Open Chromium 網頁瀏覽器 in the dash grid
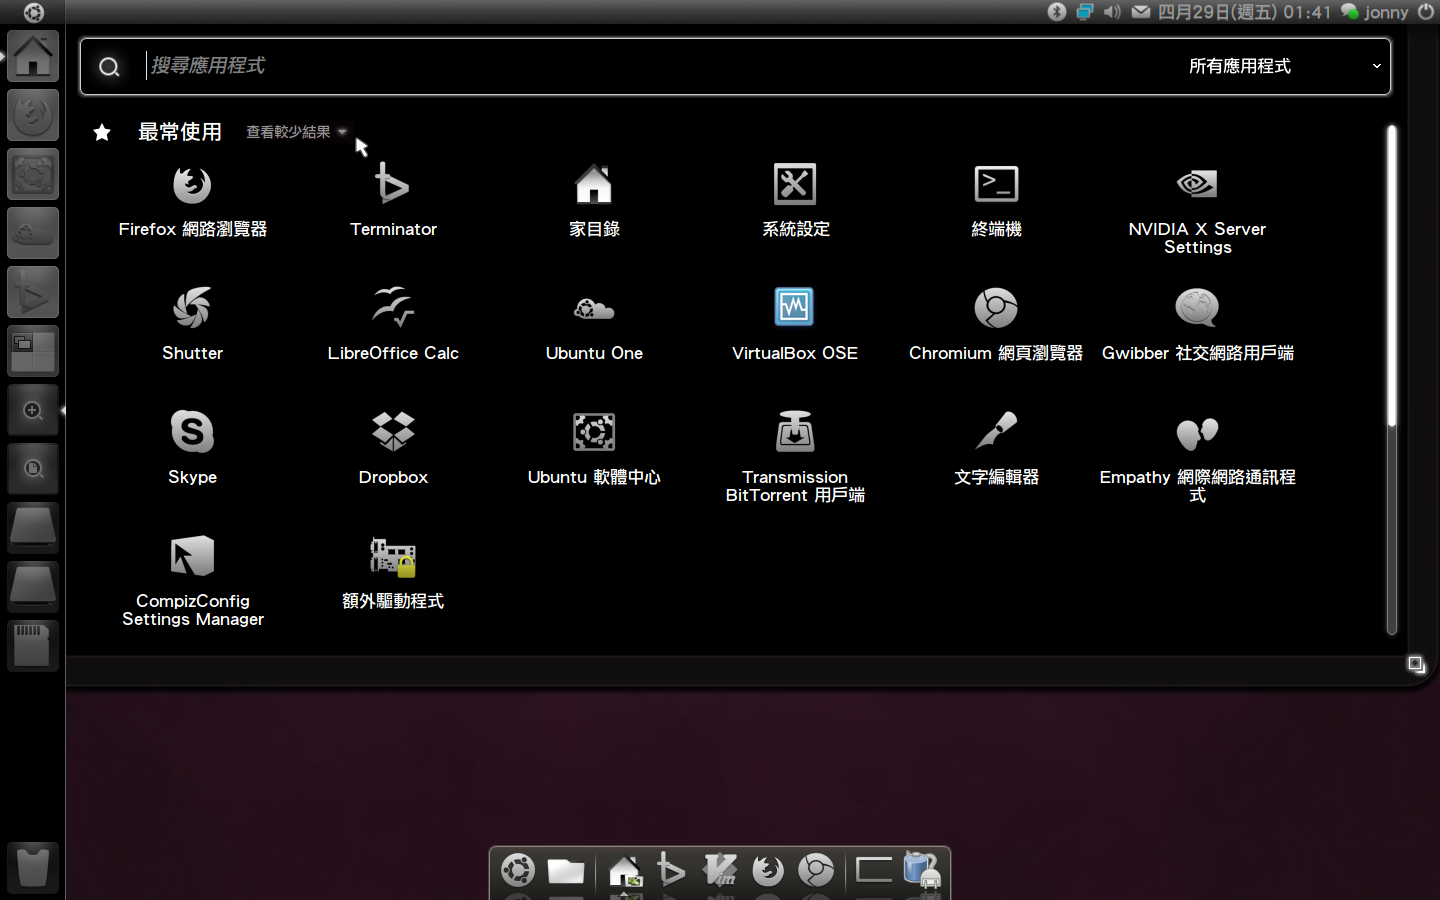 pos(996,326)
